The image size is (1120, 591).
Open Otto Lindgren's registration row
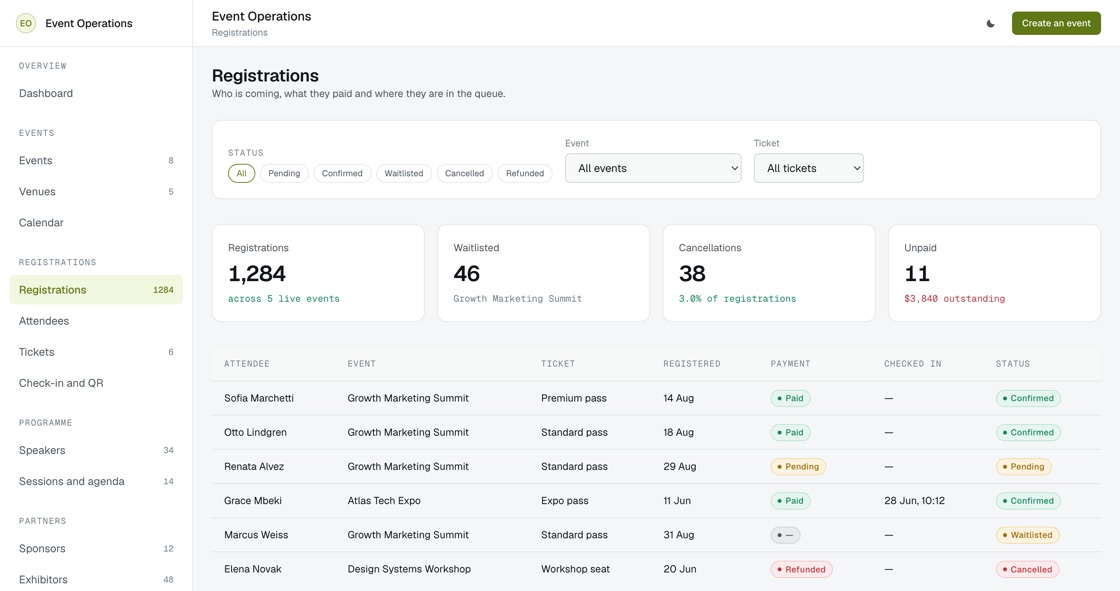coord(656,432)
